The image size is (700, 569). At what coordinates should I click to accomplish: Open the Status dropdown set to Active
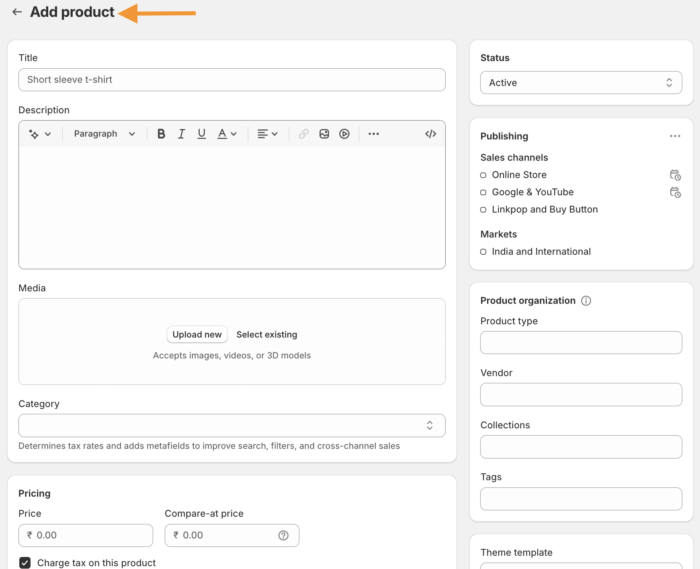581,83
